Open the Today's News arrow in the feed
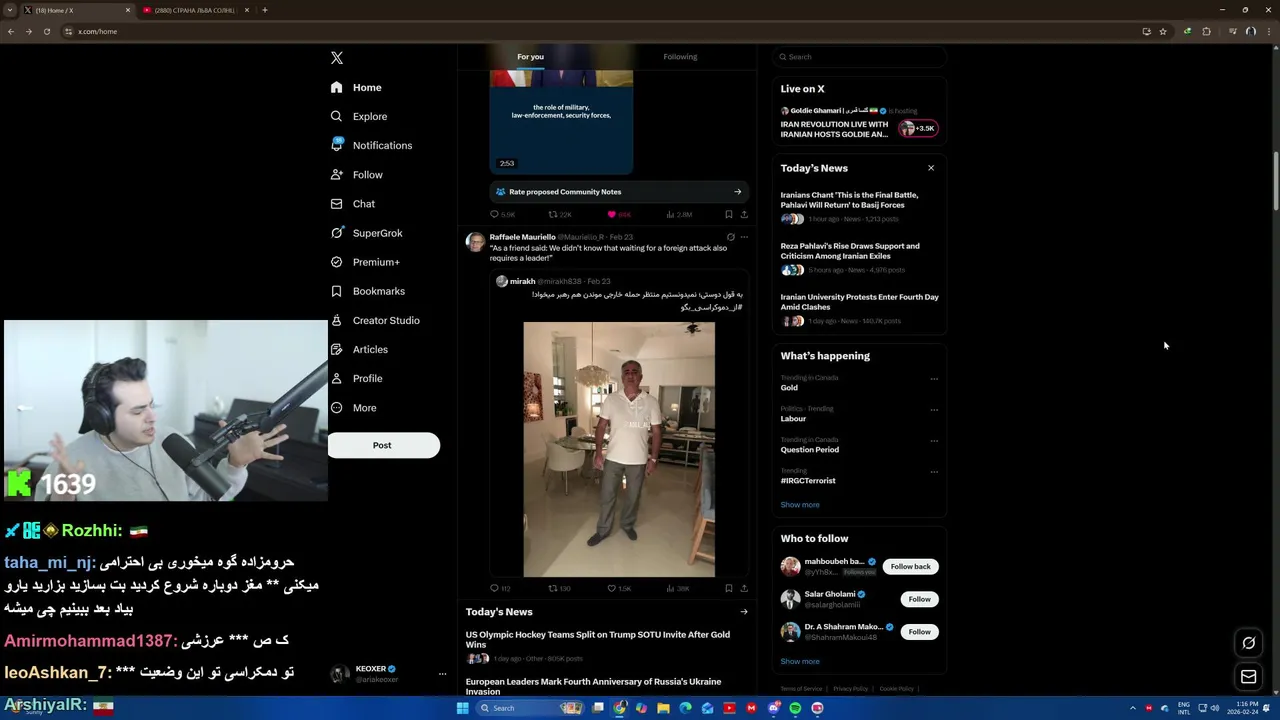Viewport: 1280px width, 720px height. 743,612
